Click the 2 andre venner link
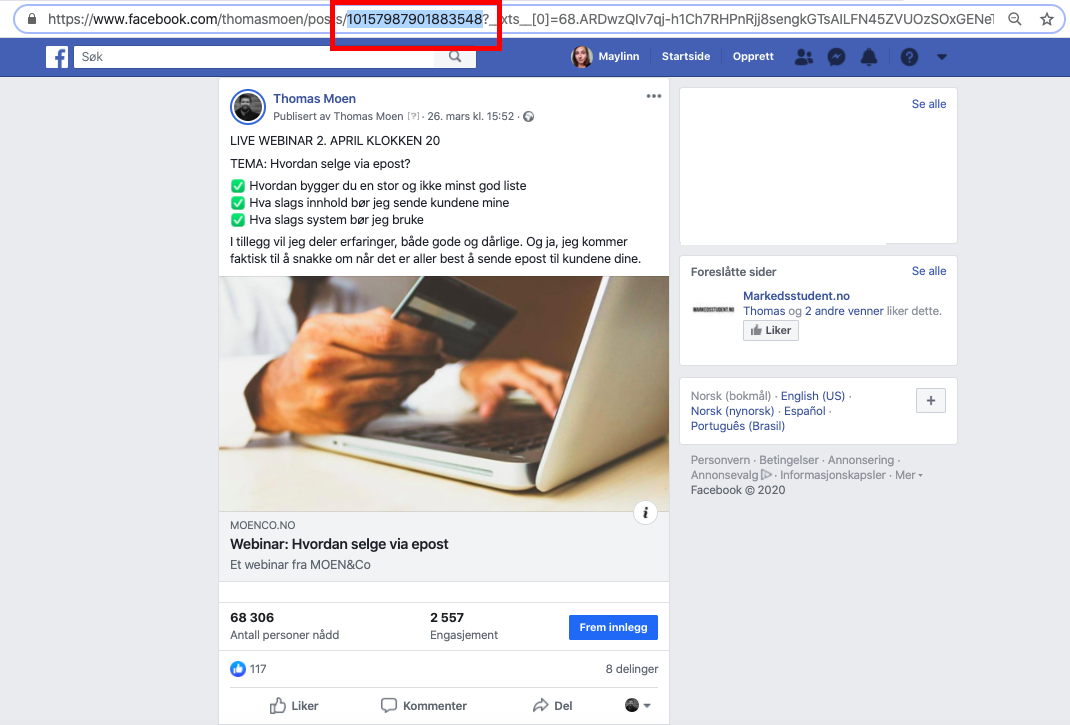 pyautogui.click(x=844, y=311)
